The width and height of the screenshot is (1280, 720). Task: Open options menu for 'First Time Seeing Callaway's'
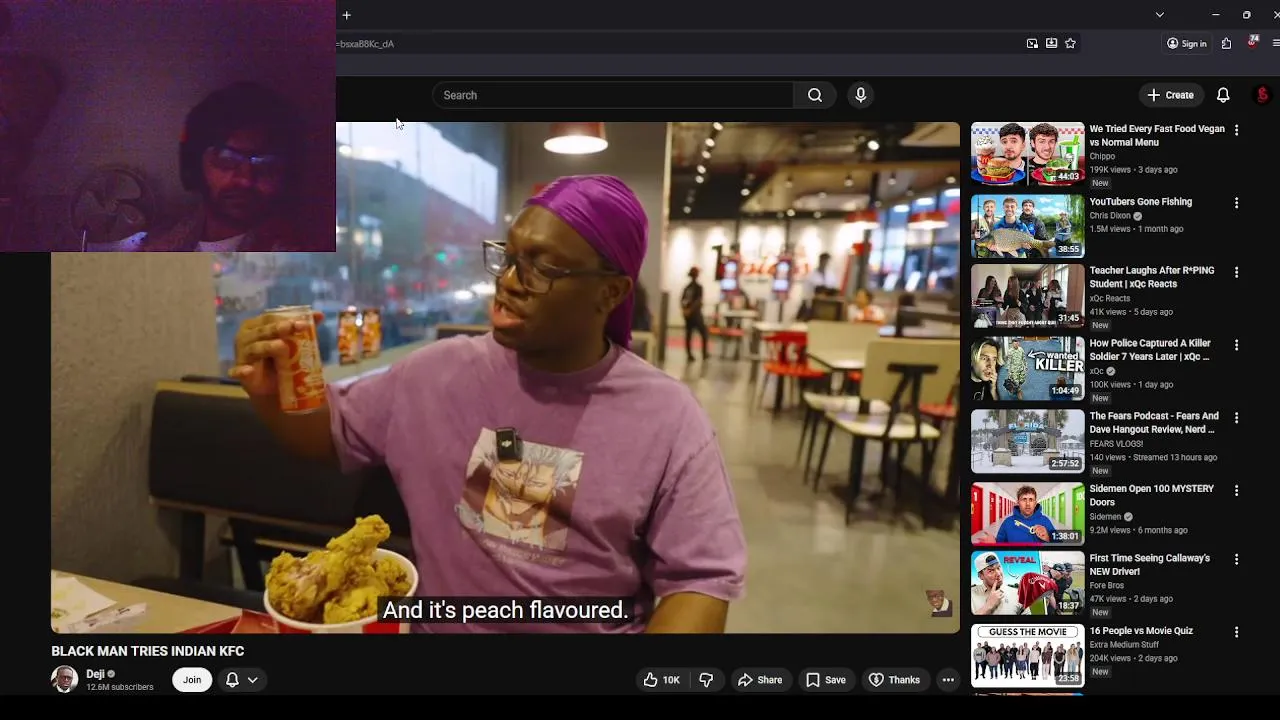click(1236, 559)
